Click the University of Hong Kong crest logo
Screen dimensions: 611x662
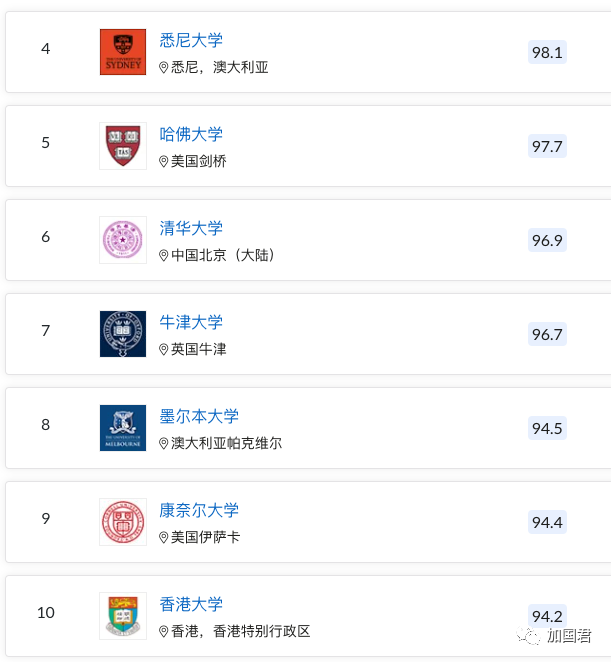(123, 616)
